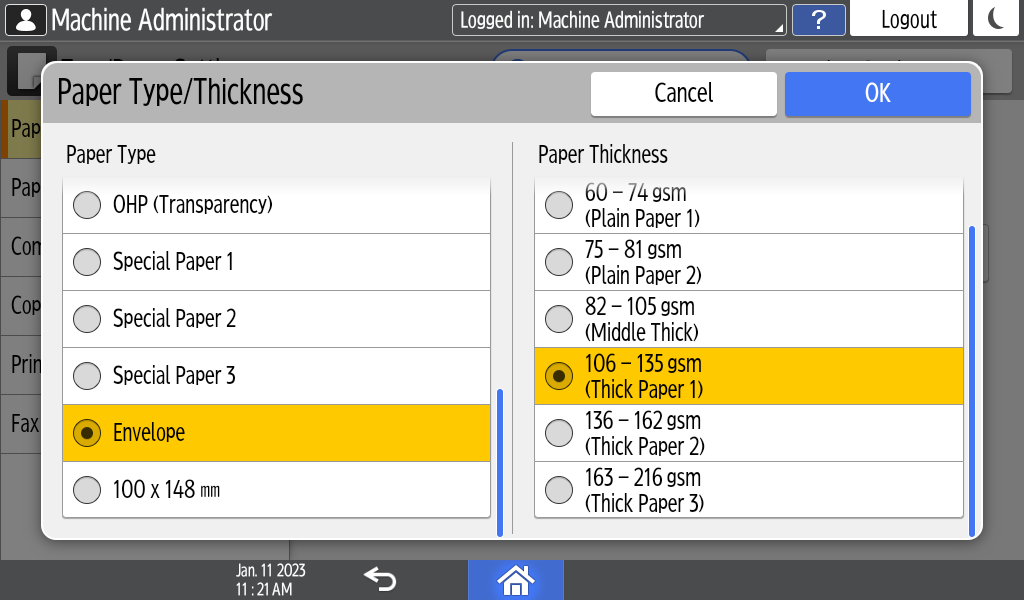The height and width of the screenshot is (600, 1024).
Task: Pick 163 – 216 gsm Thick Paper 3
Action: tap(748, 490)
